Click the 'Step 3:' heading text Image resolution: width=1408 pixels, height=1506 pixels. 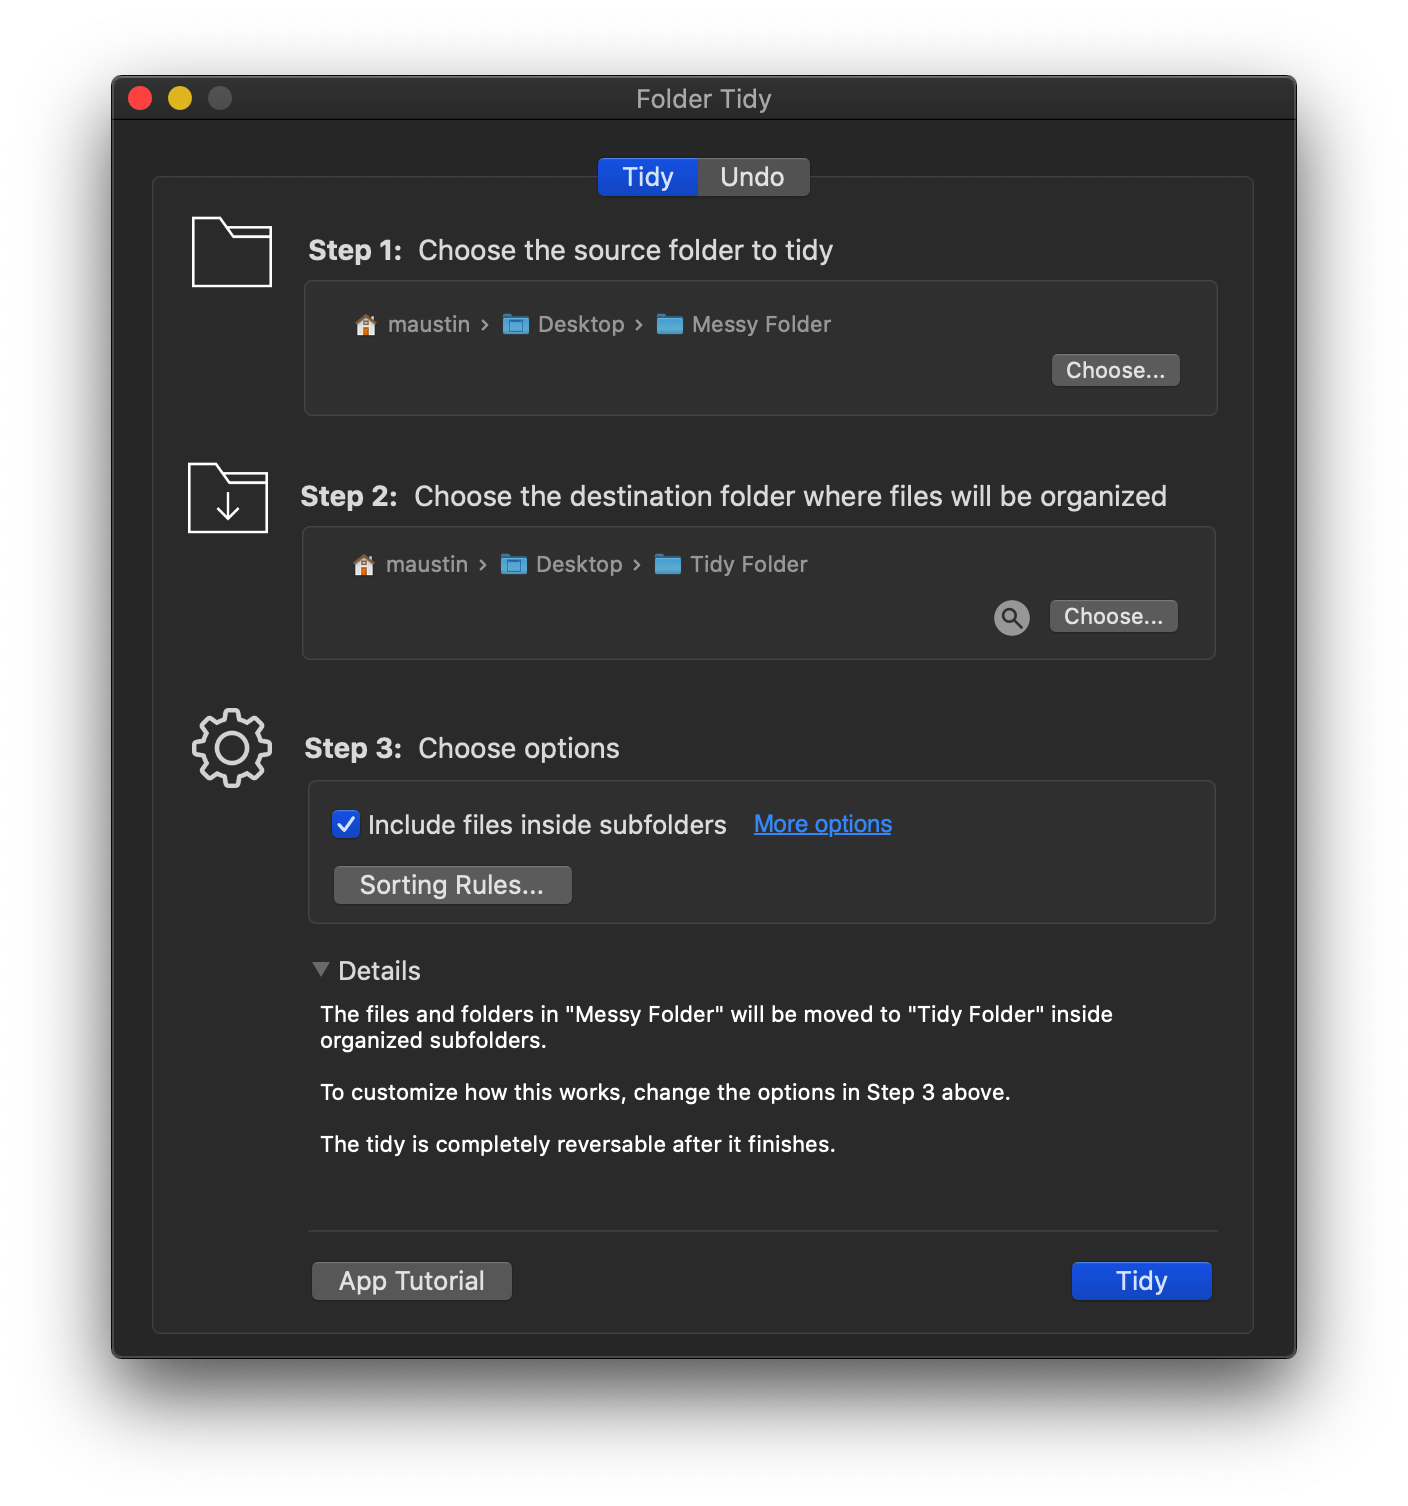[x=353, y=748]
